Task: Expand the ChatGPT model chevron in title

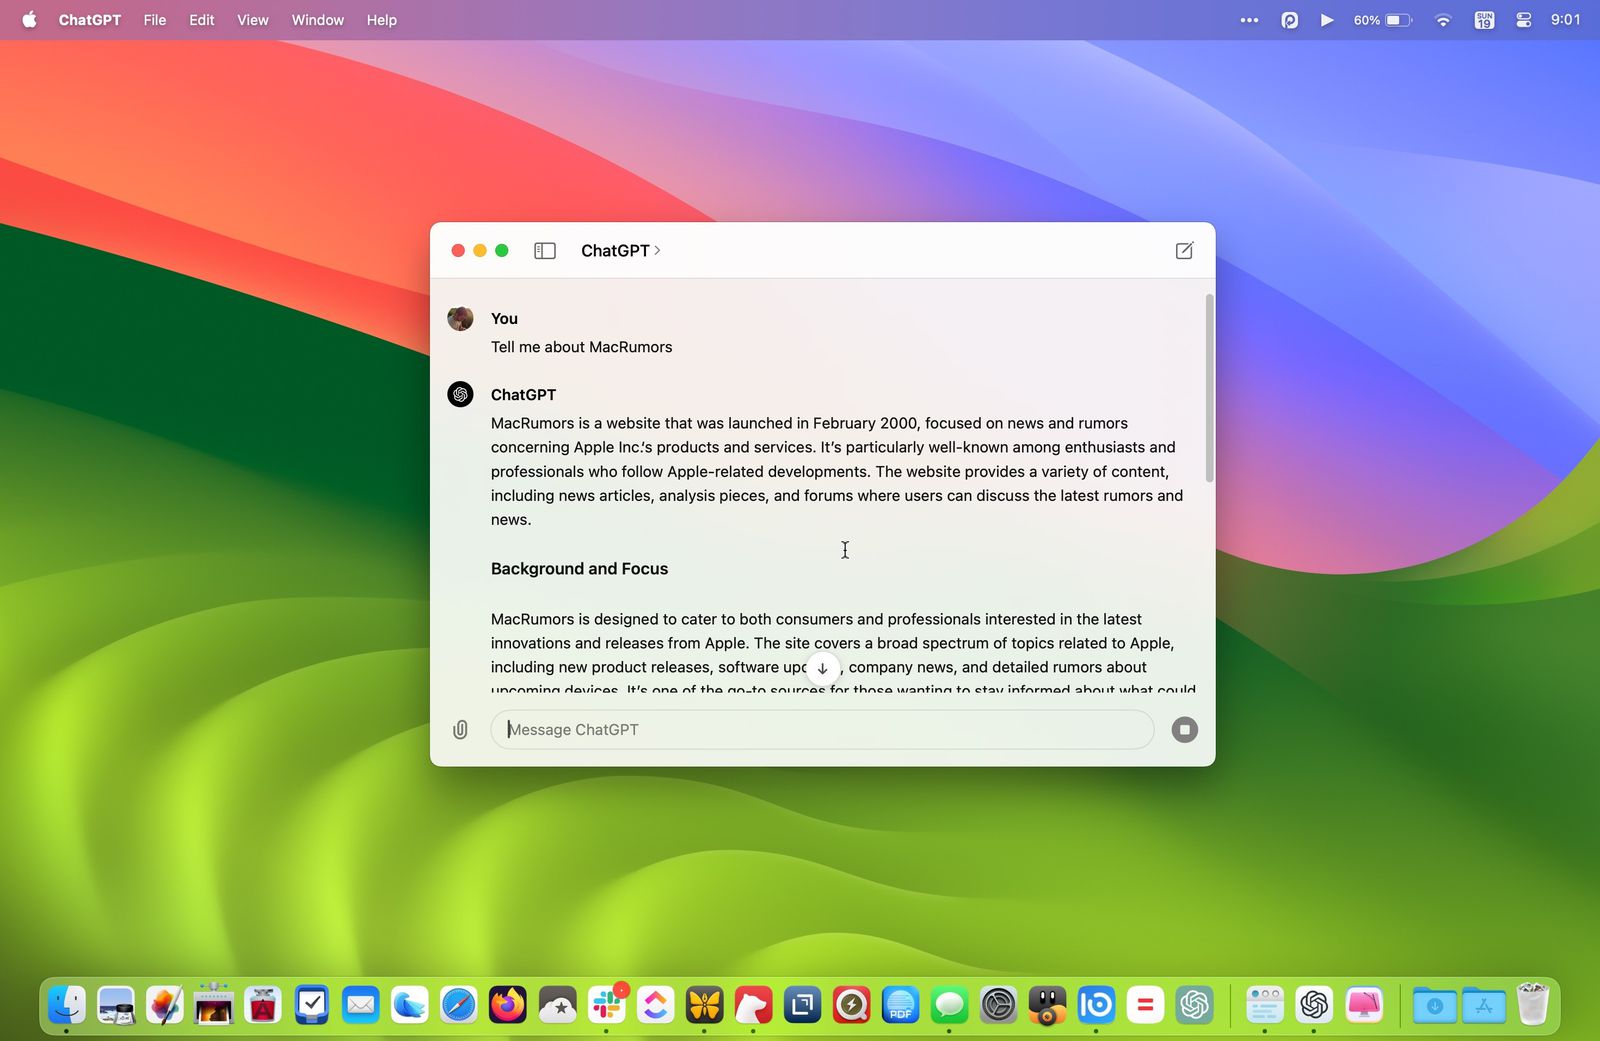Action: click(x=657, y=251)
